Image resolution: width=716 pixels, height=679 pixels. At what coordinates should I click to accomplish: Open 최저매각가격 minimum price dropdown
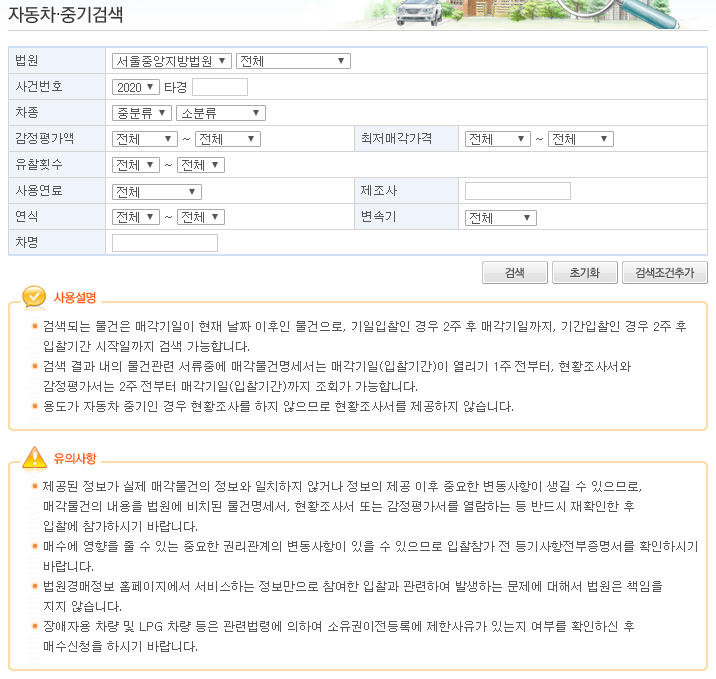(x=498, y=139)
